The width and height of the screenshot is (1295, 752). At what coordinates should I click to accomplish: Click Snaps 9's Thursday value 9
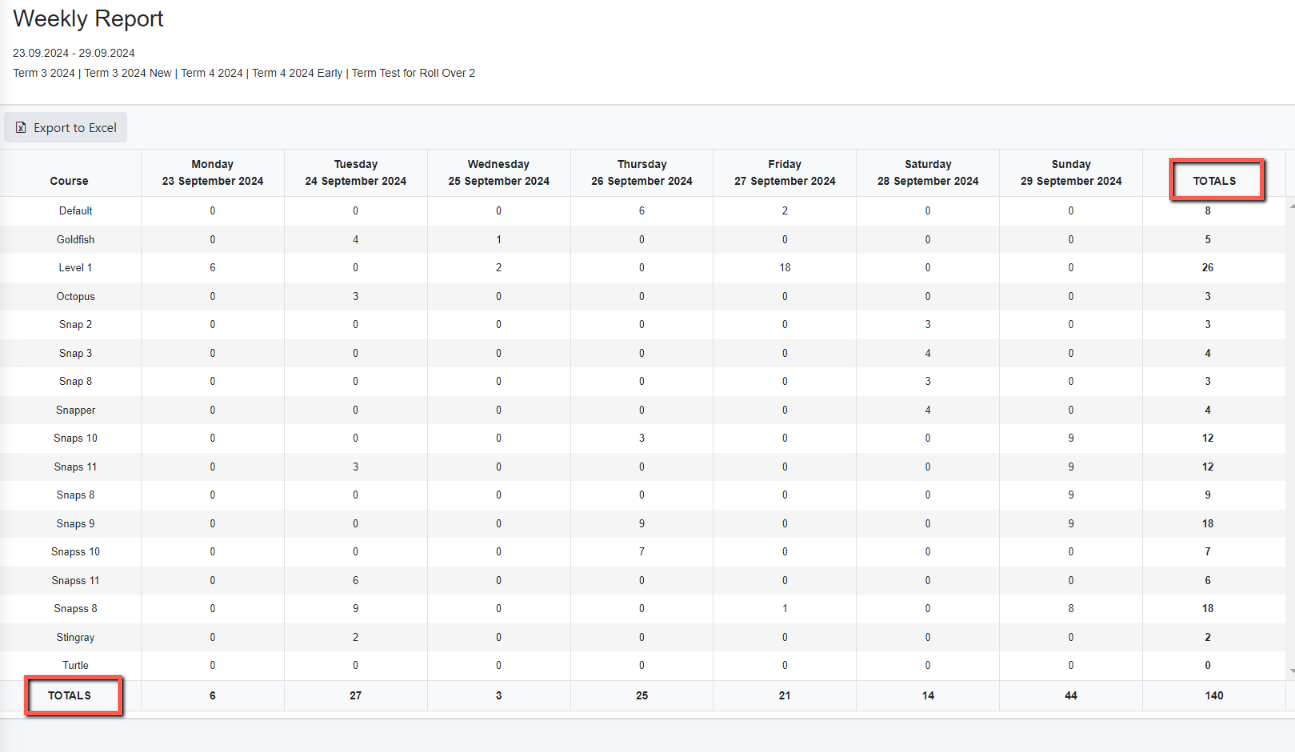pyautogui.click(x=642, y=523)
